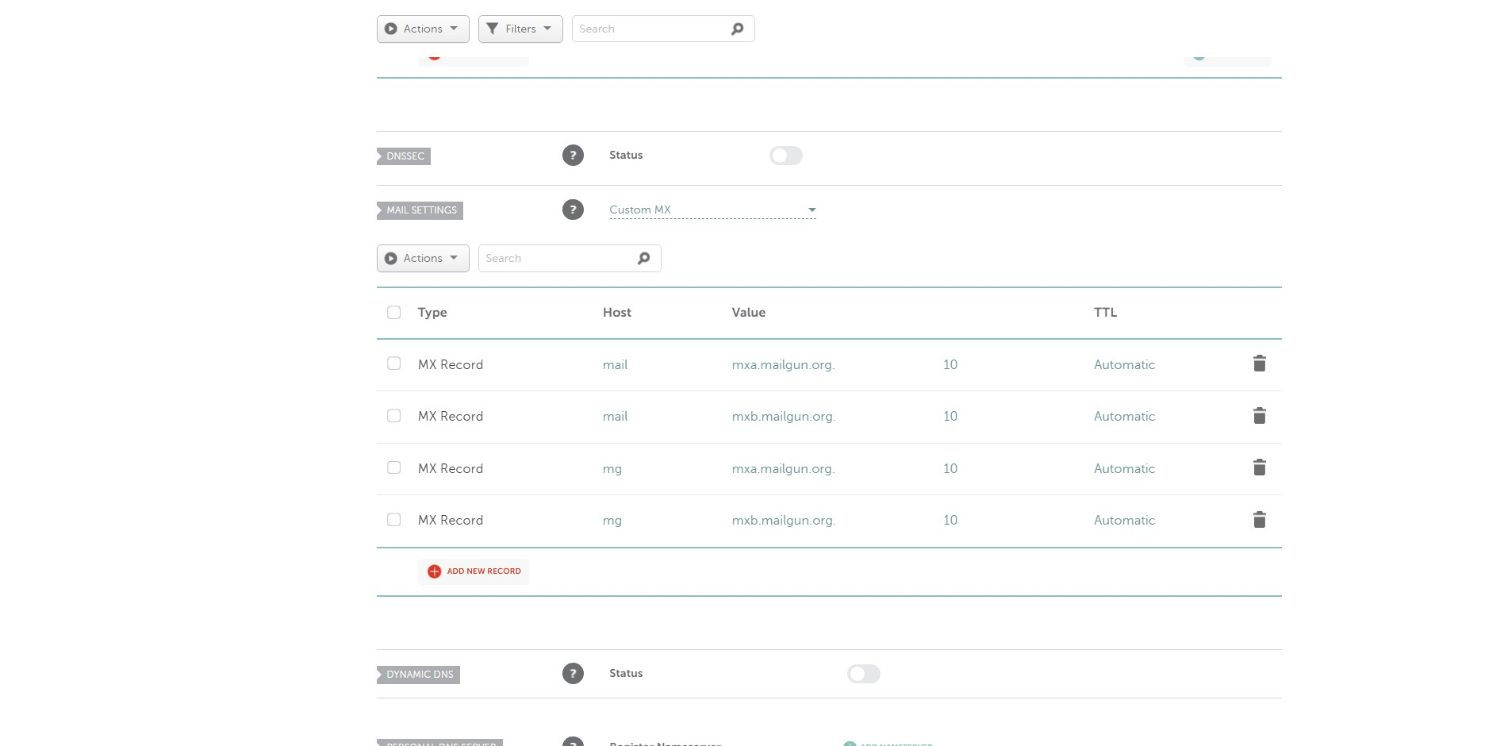Check the mail mxb.mailgun.org record checkbox
The width and height of the screenshot is (1500, 746).
tap(394, 416)
